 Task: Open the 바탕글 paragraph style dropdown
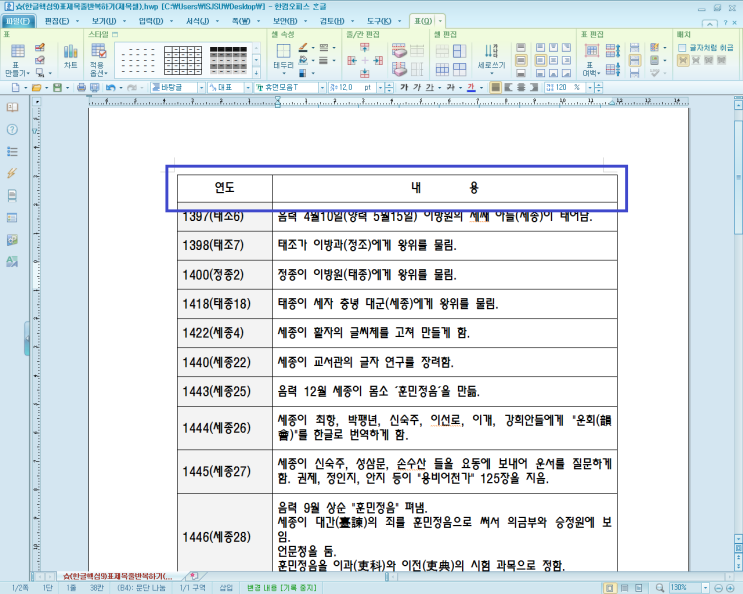(201, 88)
